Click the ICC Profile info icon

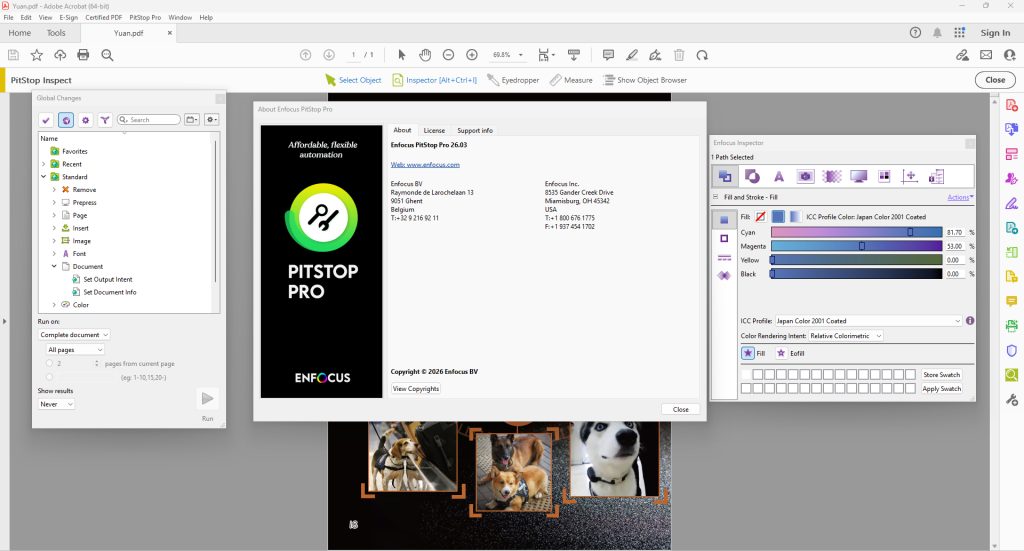(x=970, y=321)
